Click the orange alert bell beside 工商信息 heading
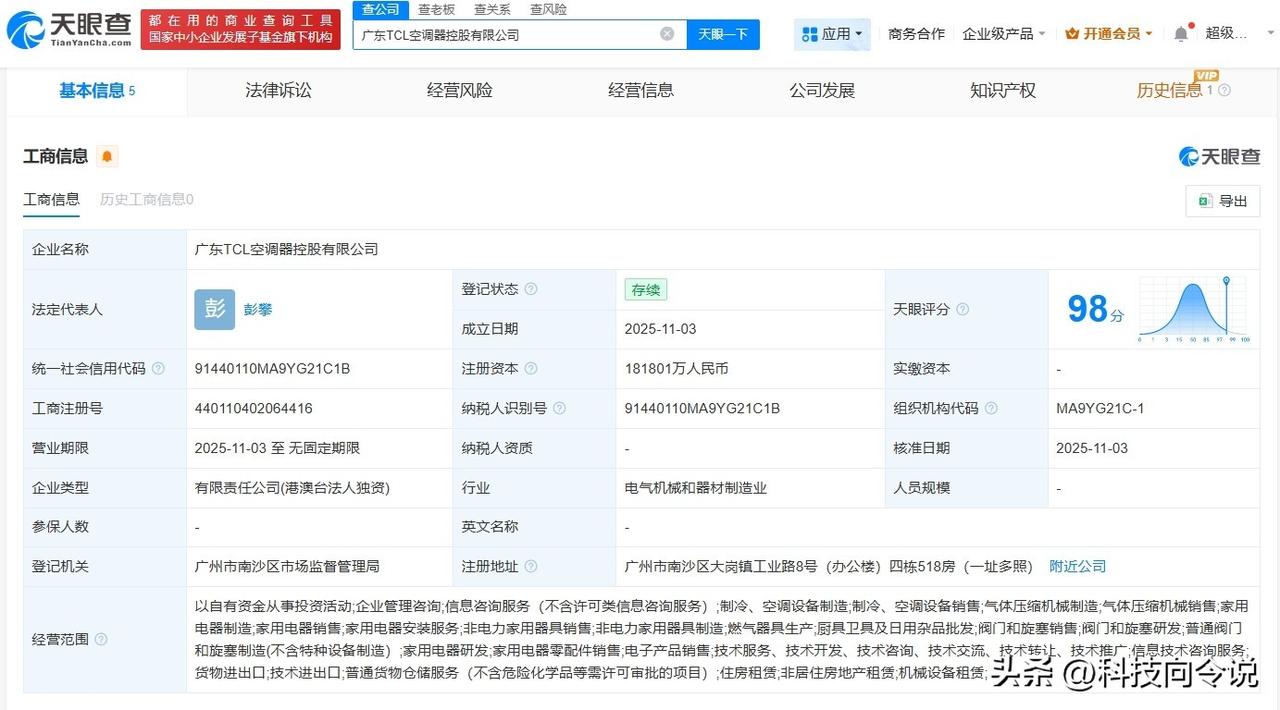This screenshot has height=710, width=1280. (107, 156)
